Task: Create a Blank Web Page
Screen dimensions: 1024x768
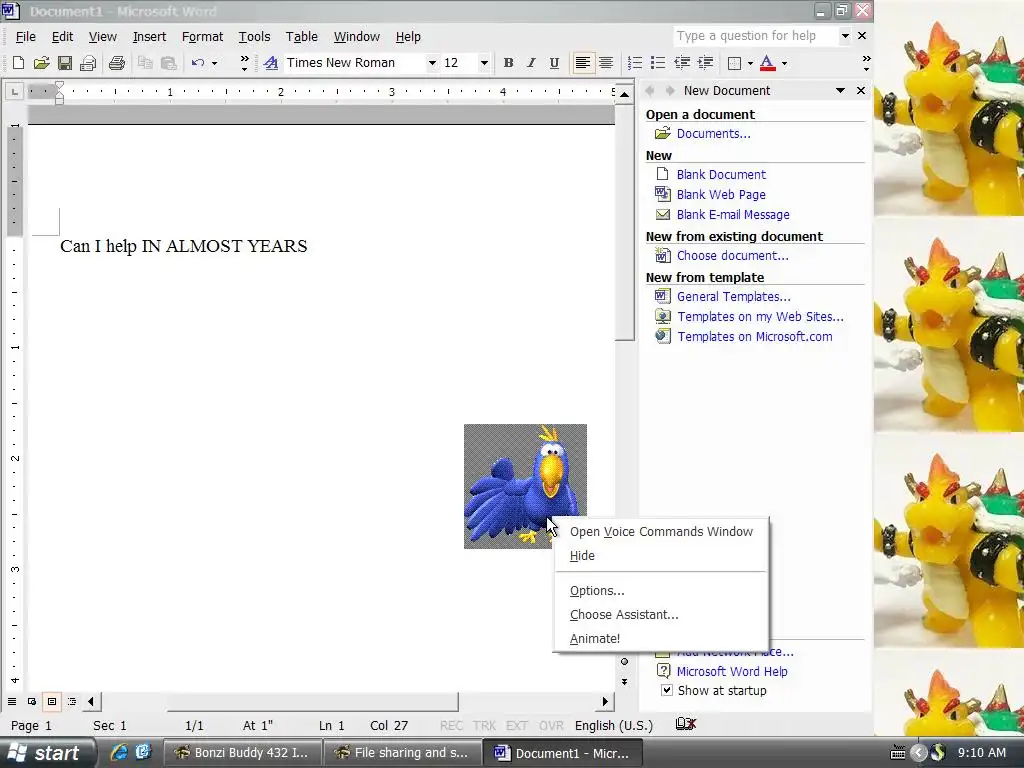Action: pos(721,195)
